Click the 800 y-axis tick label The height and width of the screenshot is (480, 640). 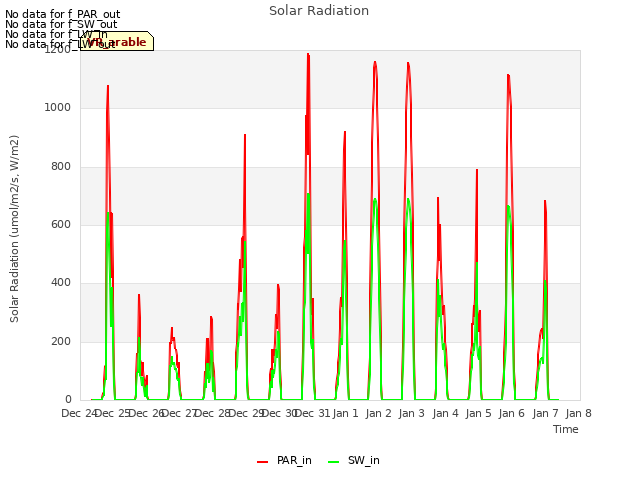point(61,167)
